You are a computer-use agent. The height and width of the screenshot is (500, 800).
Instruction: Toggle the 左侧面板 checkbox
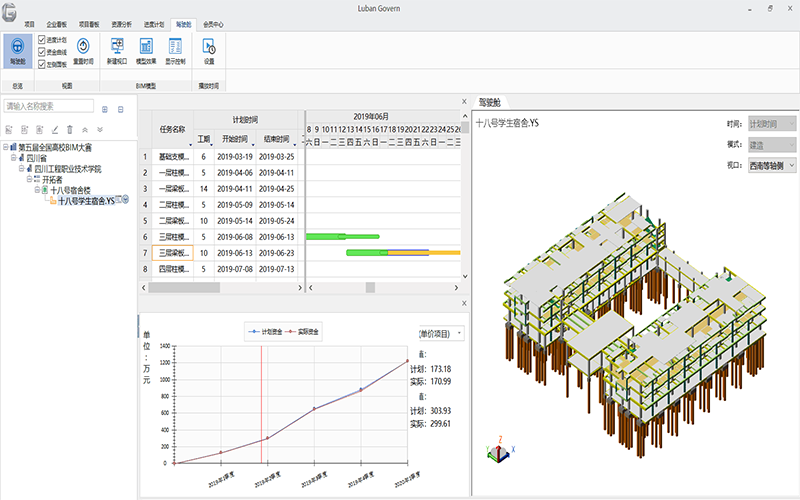[42, 64]
